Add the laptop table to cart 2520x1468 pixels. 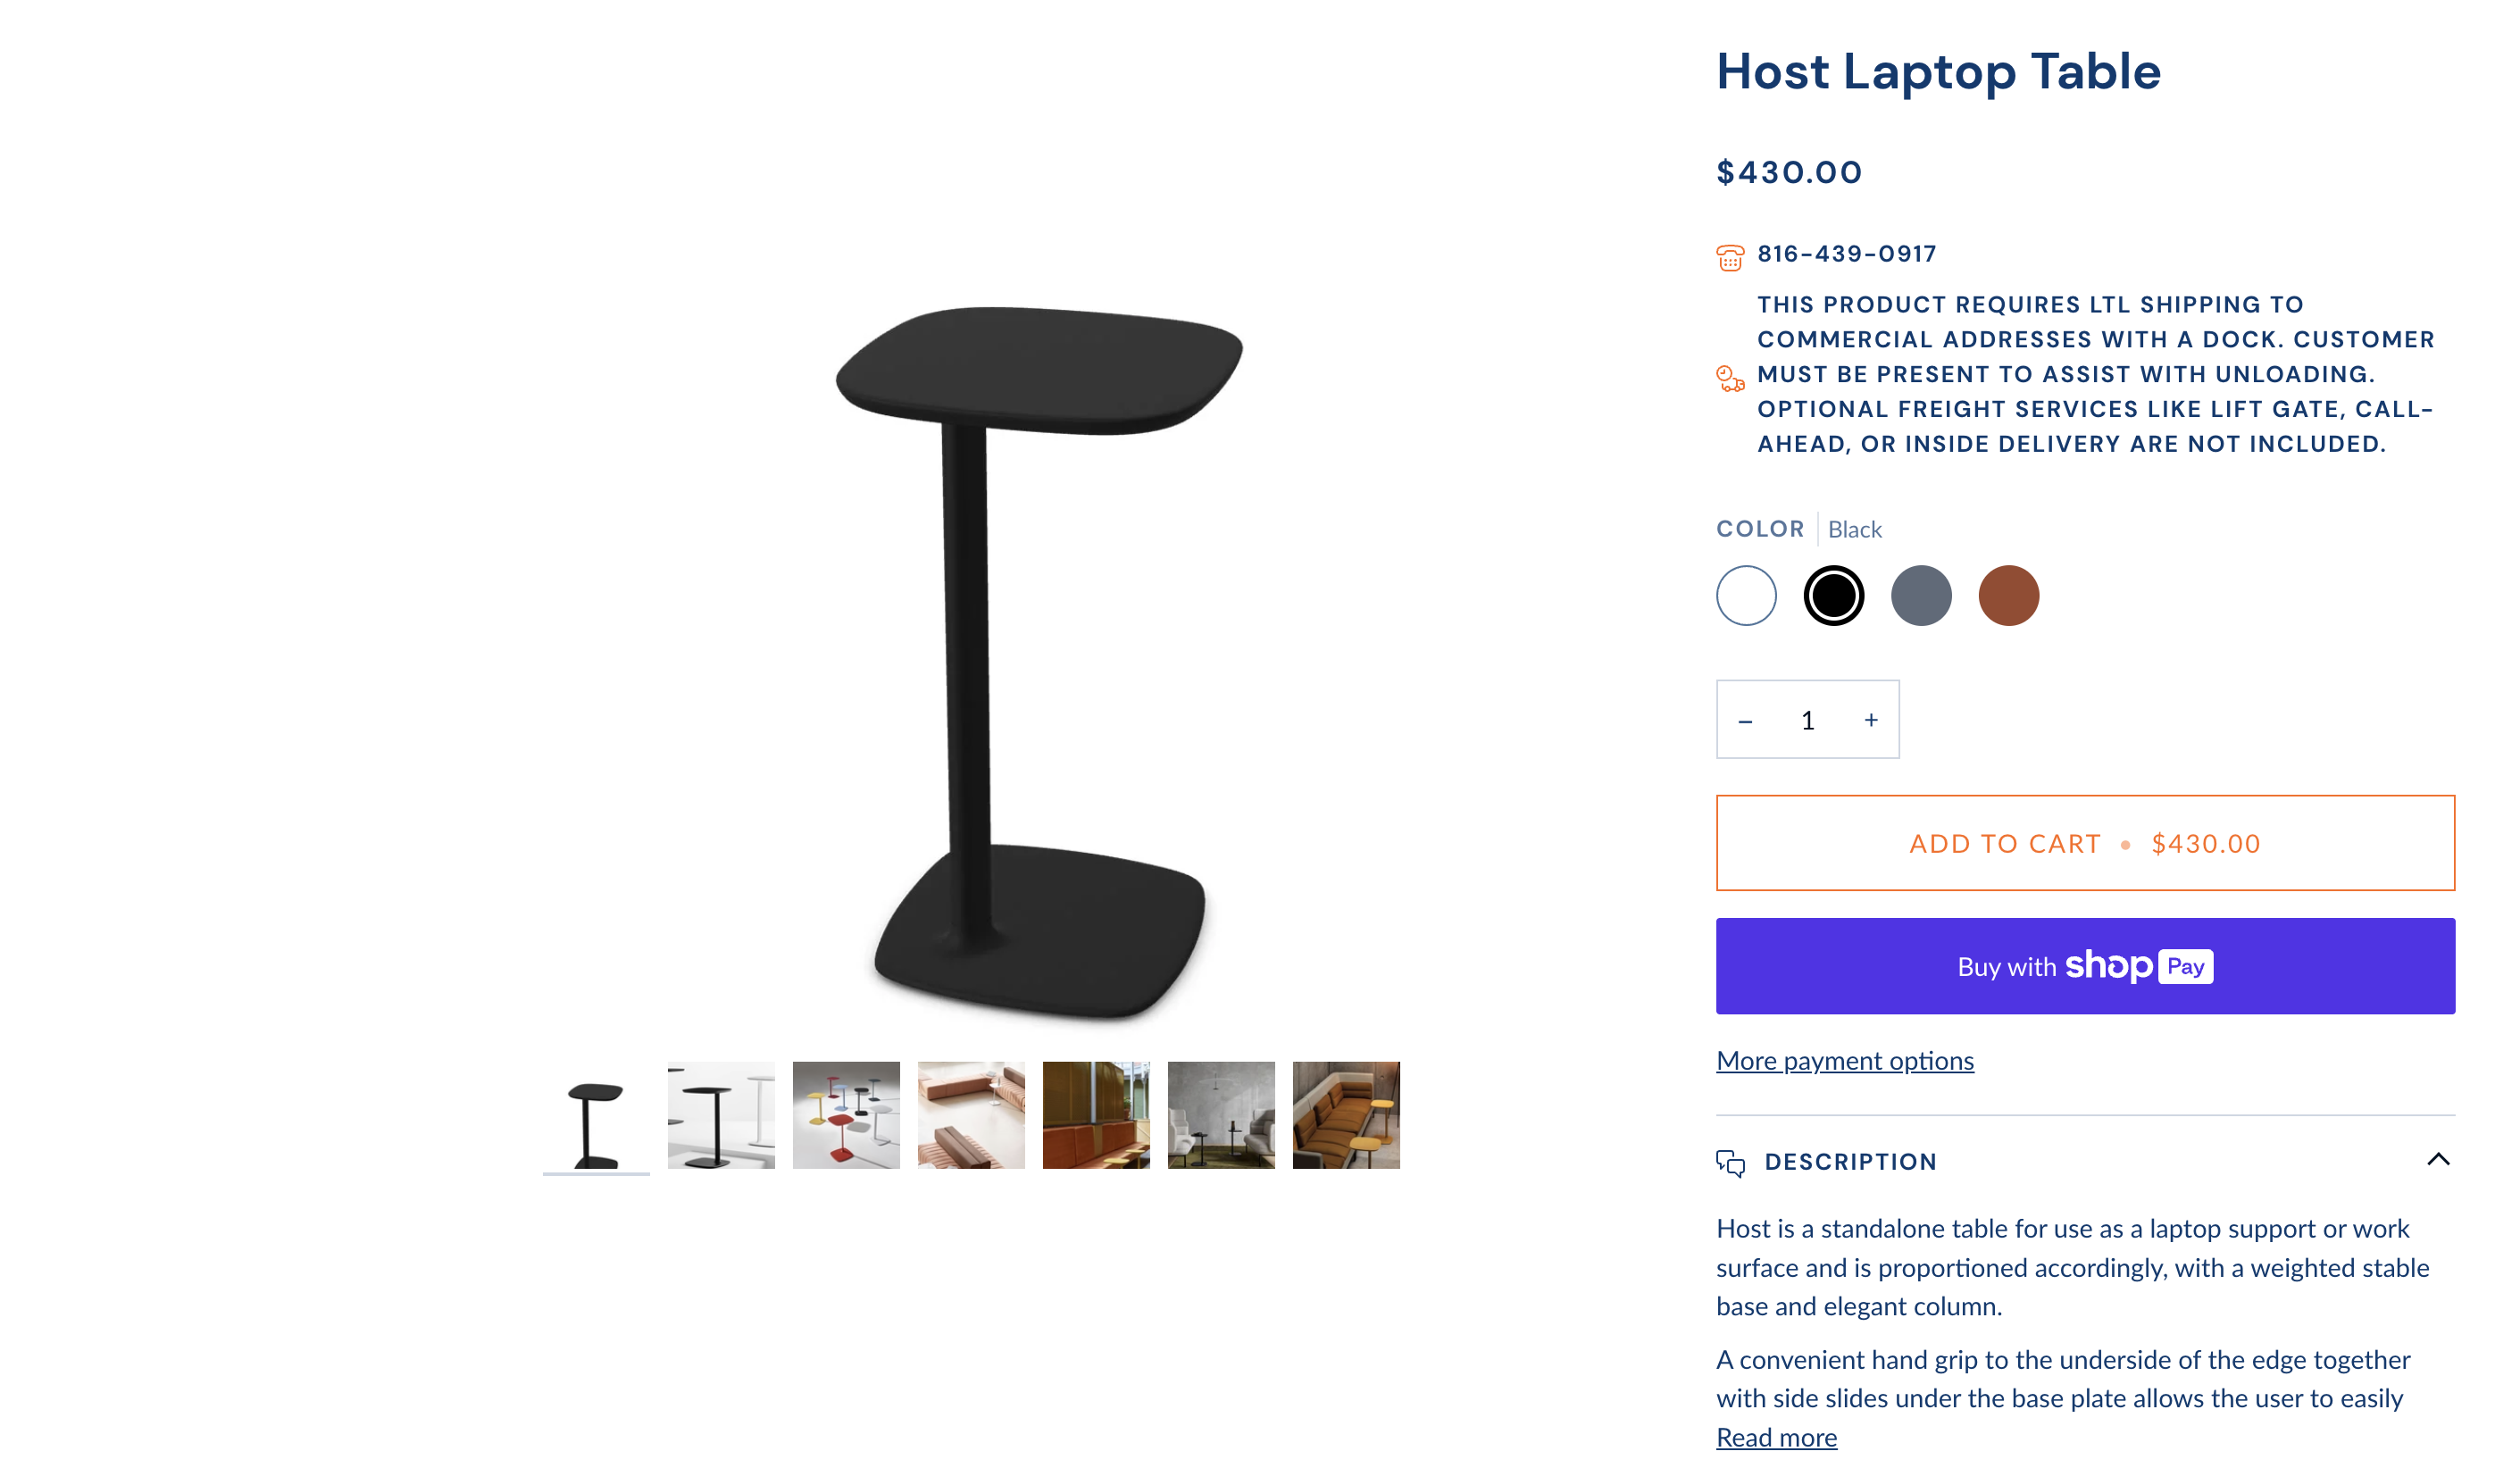coord(2085,843)
